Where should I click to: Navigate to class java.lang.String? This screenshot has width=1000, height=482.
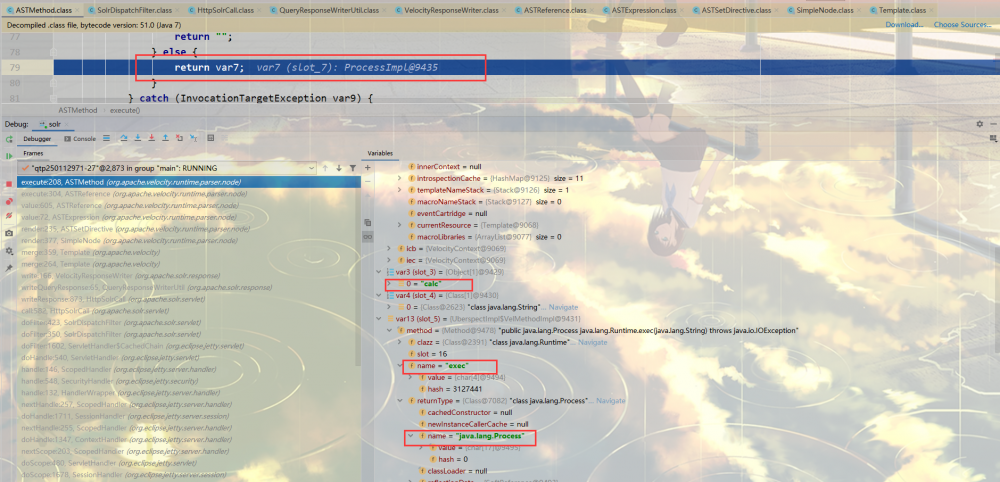tap(563, 307)
